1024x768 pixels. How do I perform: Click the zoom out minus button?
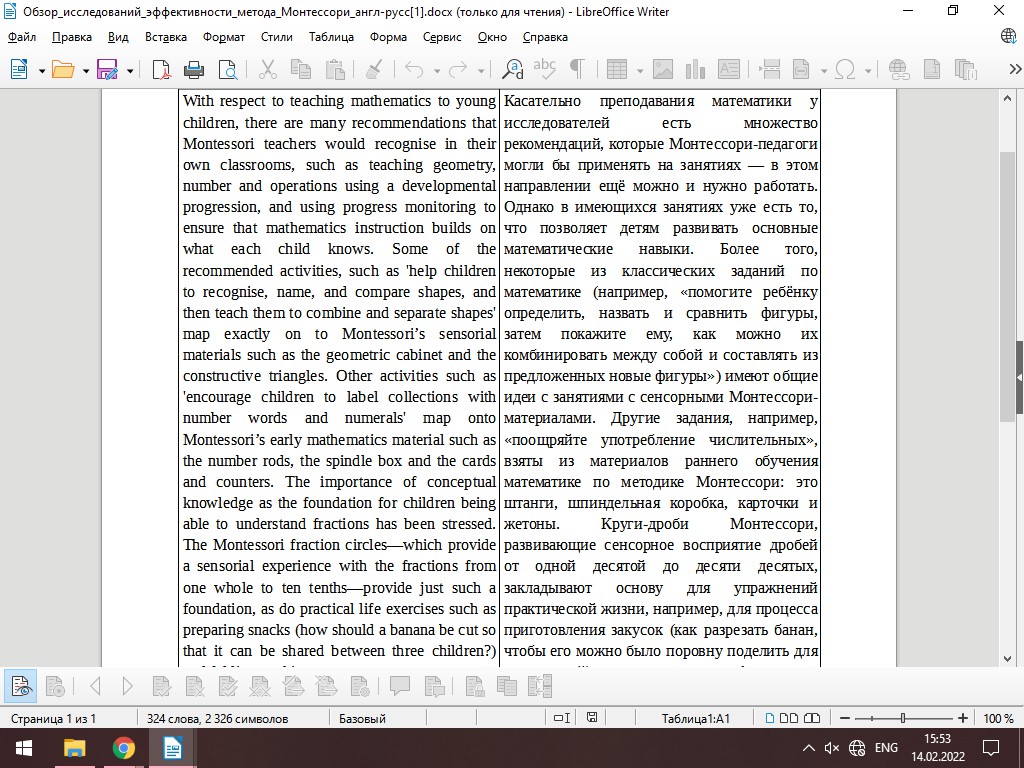[x=844, y=718]
